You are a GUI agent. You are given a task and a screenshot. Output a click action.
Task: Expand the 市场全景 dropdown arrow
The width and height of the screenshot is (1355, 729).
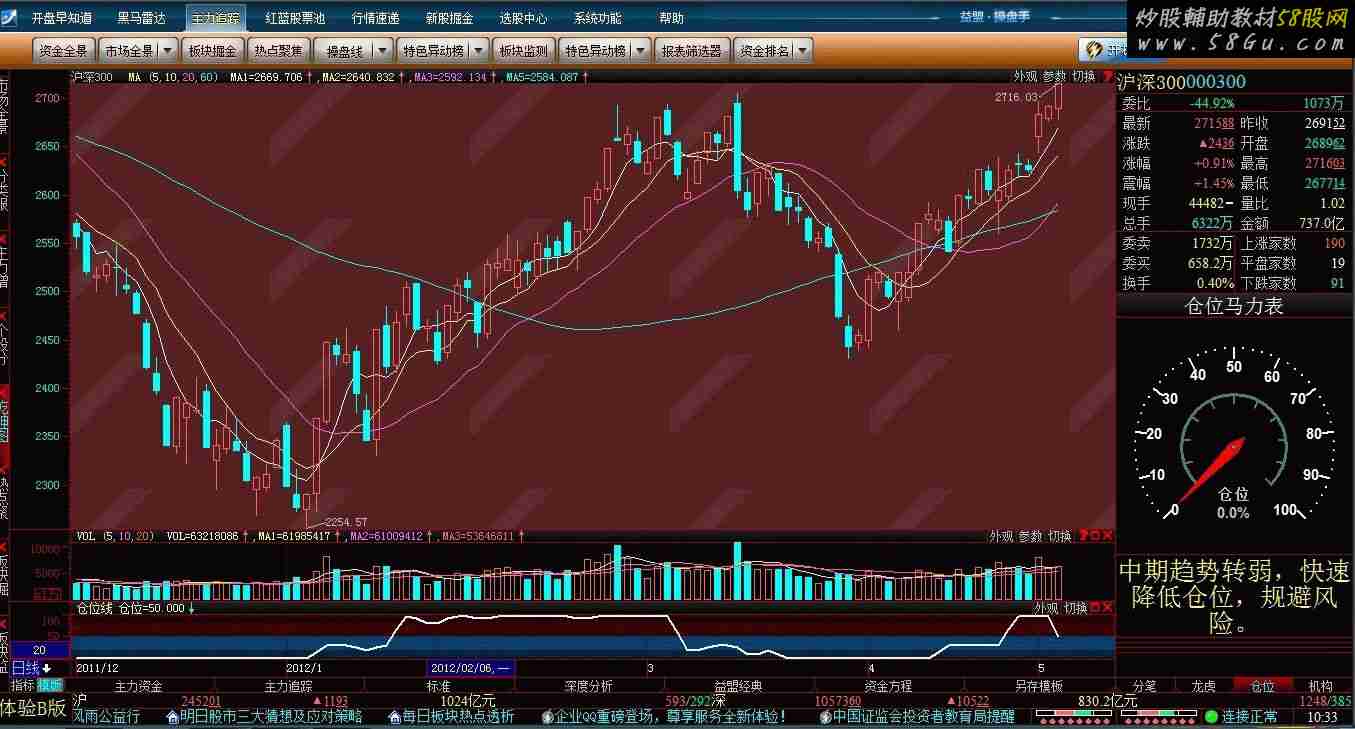(168, 50)
